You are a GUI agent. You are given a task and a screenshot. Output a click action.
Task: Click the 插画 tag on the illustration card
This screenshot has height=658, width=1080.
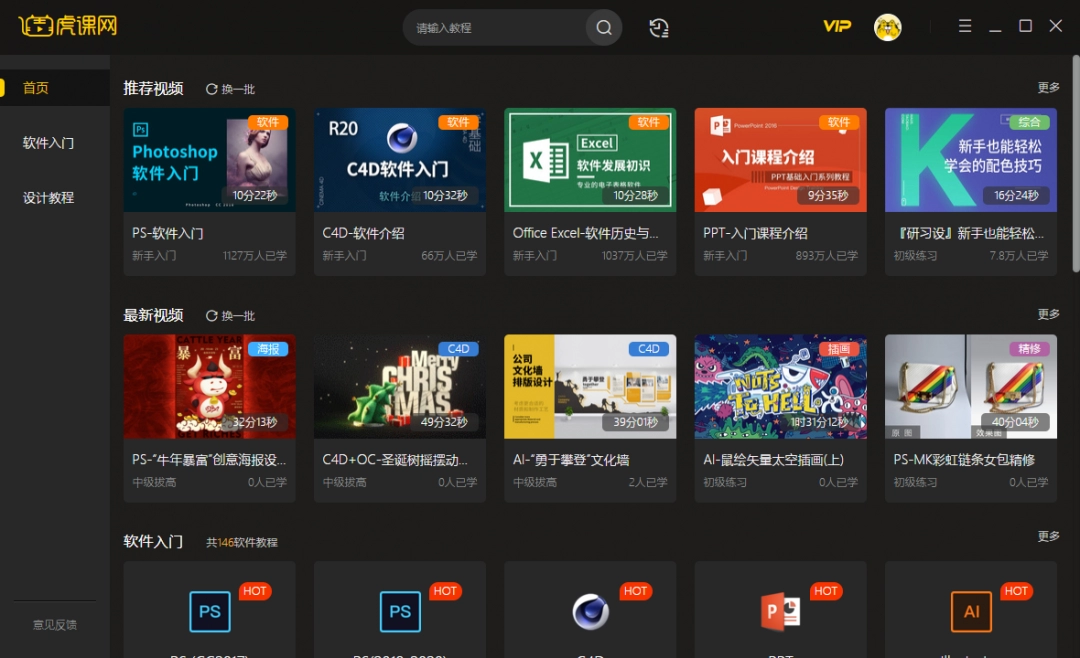(x=839, y=349)
